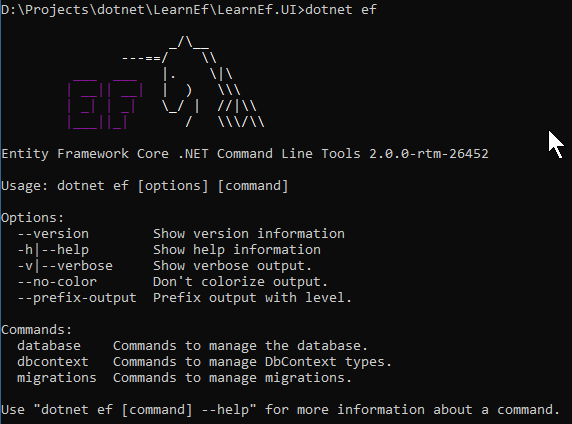The height and width of the screenshot is (424, 572).
Task: Click 'Commands to manage DbContext types.' description
Action: [252, 362]
